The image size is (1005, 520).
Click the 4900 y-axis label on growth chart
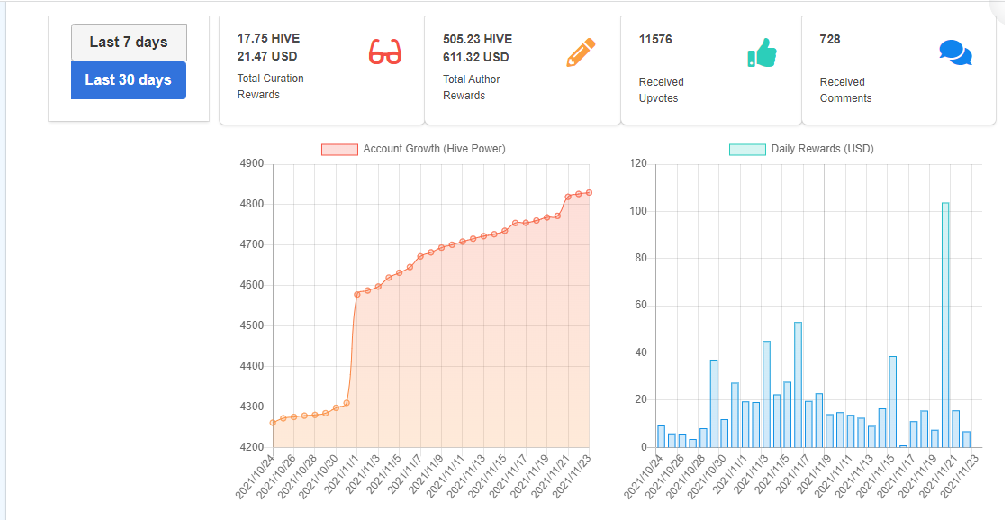pyautogui.click(x=251, y=164)
